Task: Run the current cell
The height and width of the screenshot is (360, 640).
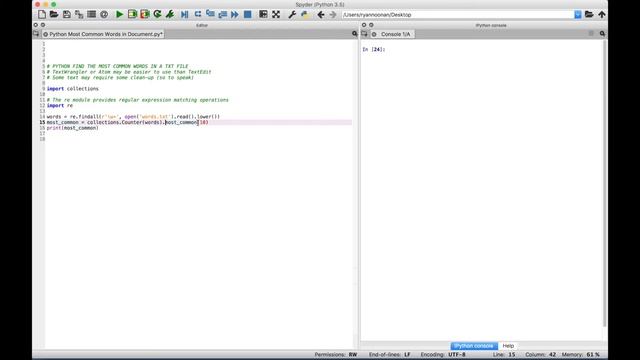Action: click(x=132, y=15)
